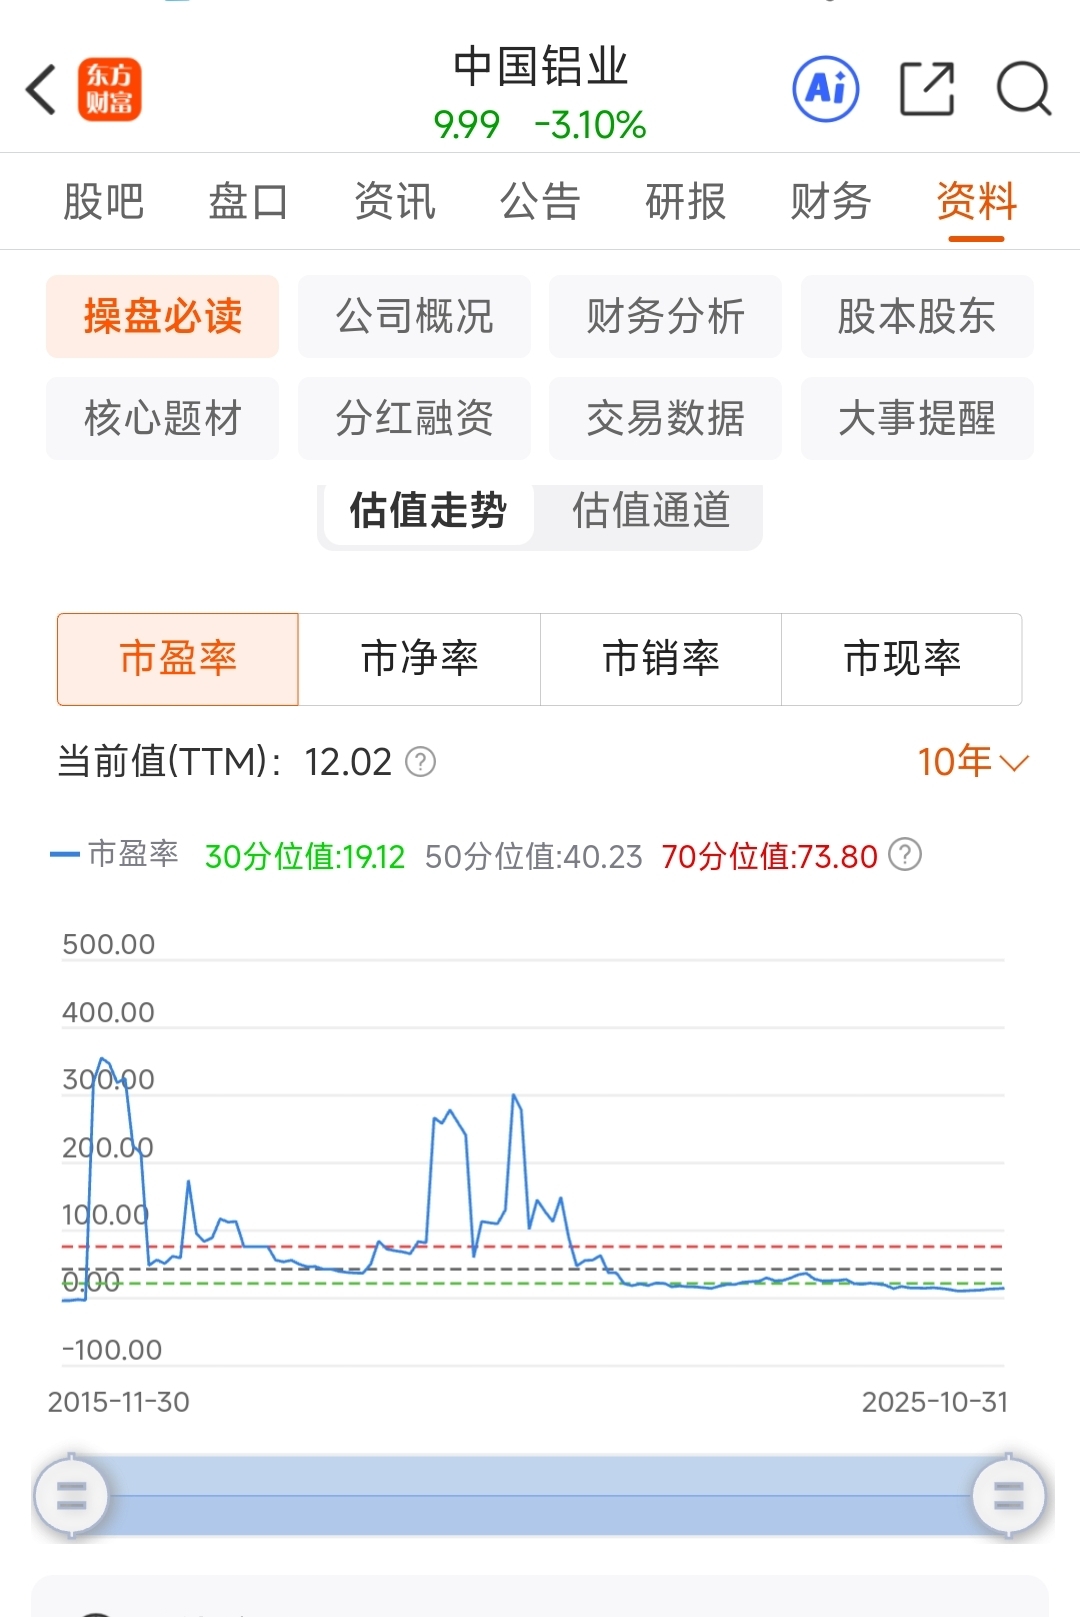Switch to the 财务 tab
This screenshot has height=1617, width=1080.
831,201
